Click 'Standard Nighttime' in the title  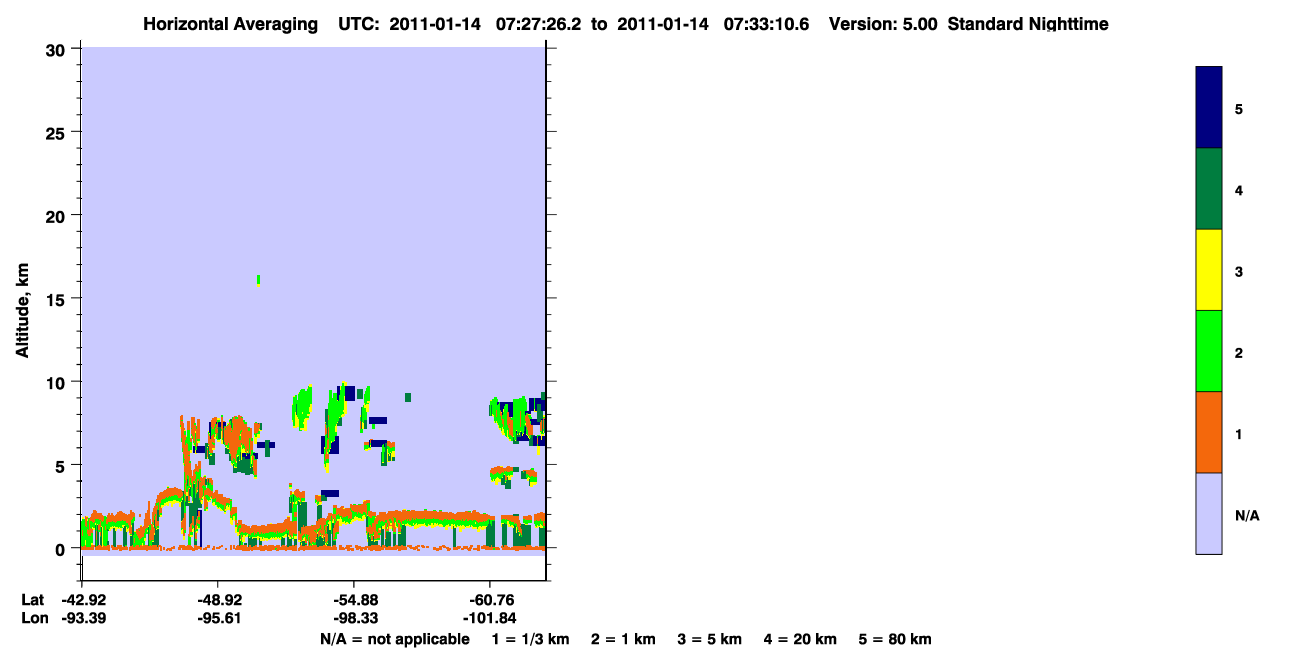[x=1028, y=24]
